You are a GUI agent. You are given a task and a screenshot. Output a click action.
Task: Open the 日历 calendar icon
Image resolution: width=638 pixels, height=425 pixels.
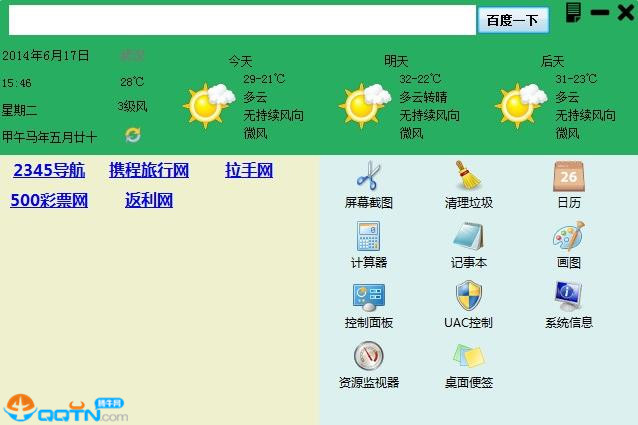(568, 177)
